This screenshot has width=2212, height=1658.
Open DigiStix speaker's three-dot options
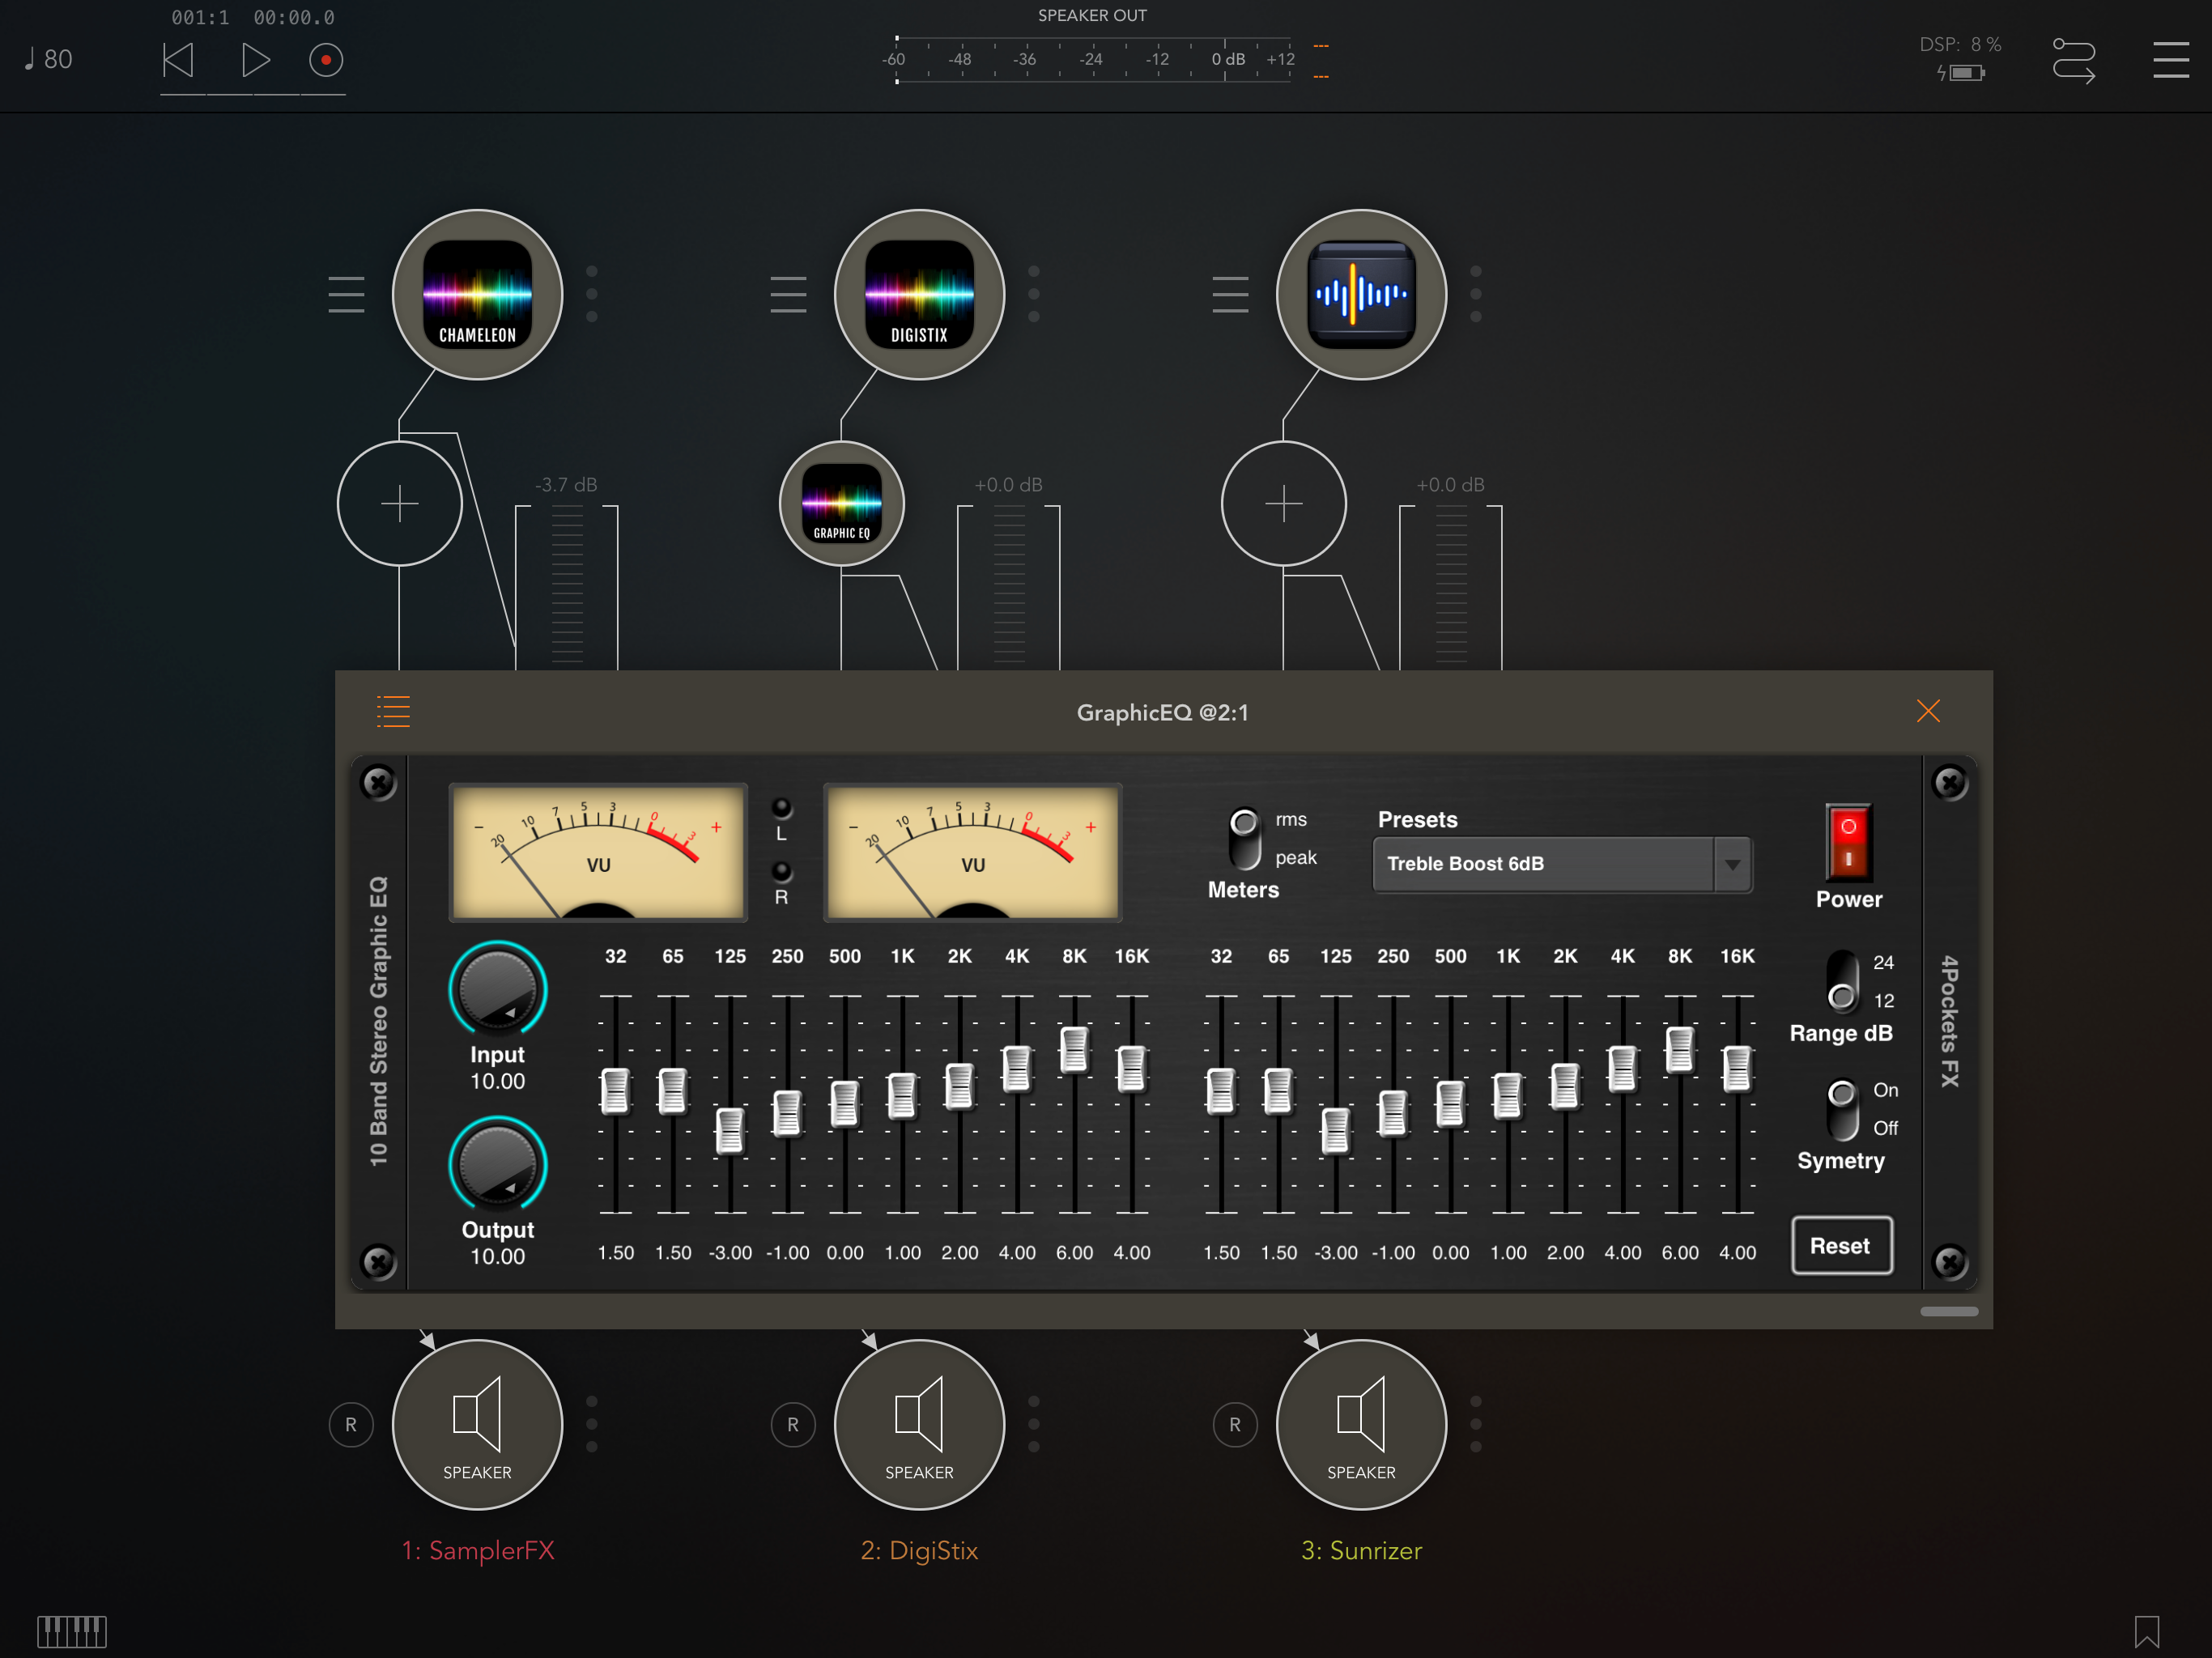tap(1034, 1424)
